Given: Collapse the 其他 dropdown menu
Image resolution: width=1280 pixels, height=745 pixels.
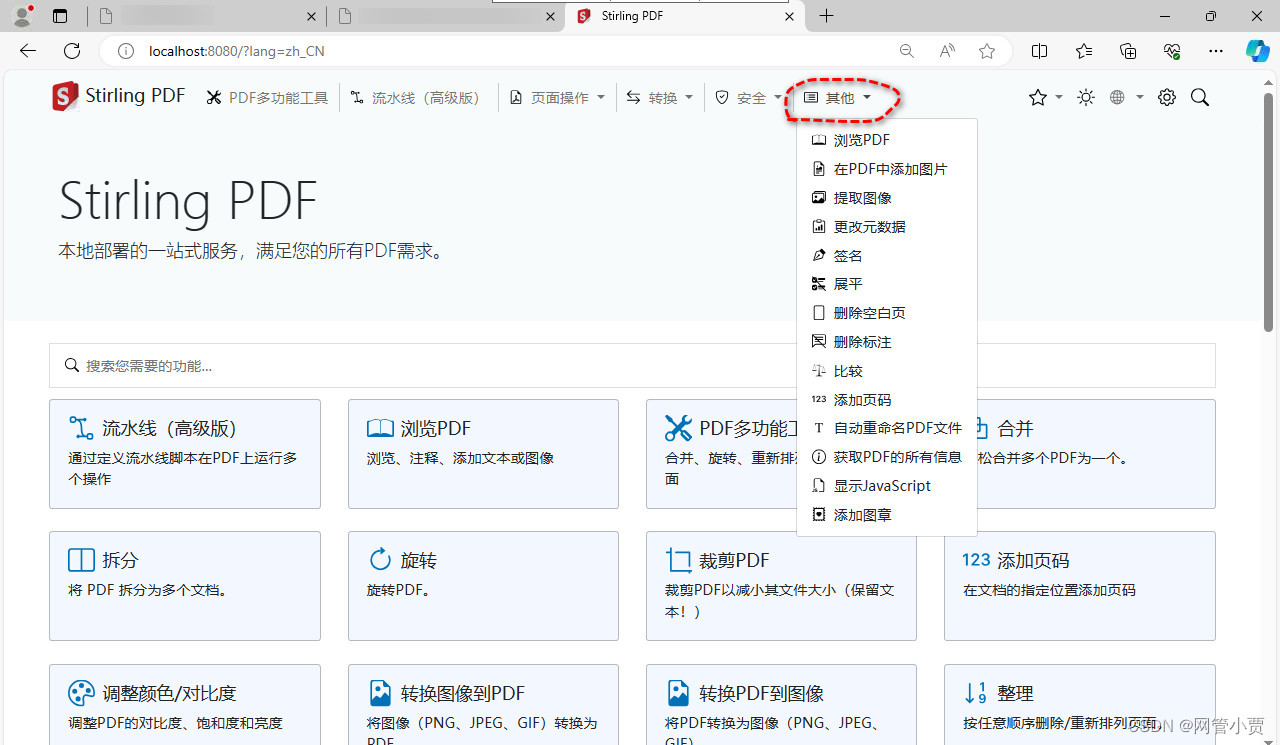Looking at the screenshot, I should [838, 97].
